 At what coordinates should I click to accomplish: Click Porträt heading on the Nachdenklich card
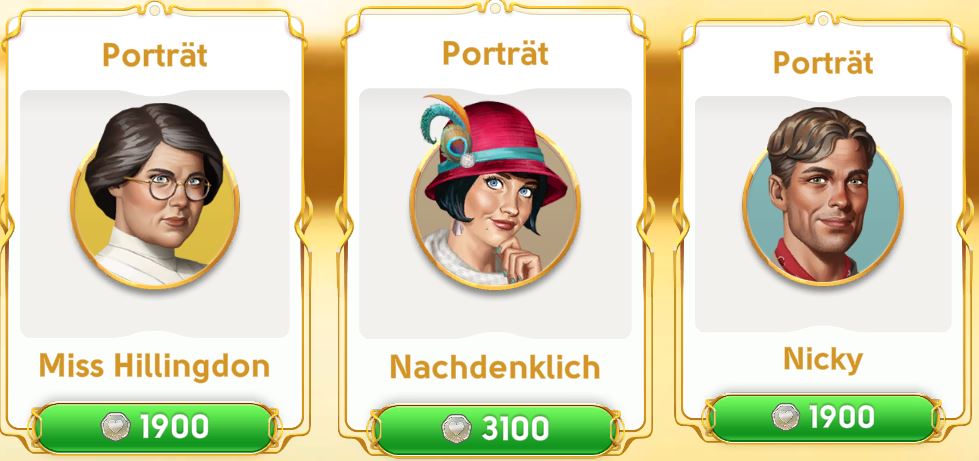(496, 53)
